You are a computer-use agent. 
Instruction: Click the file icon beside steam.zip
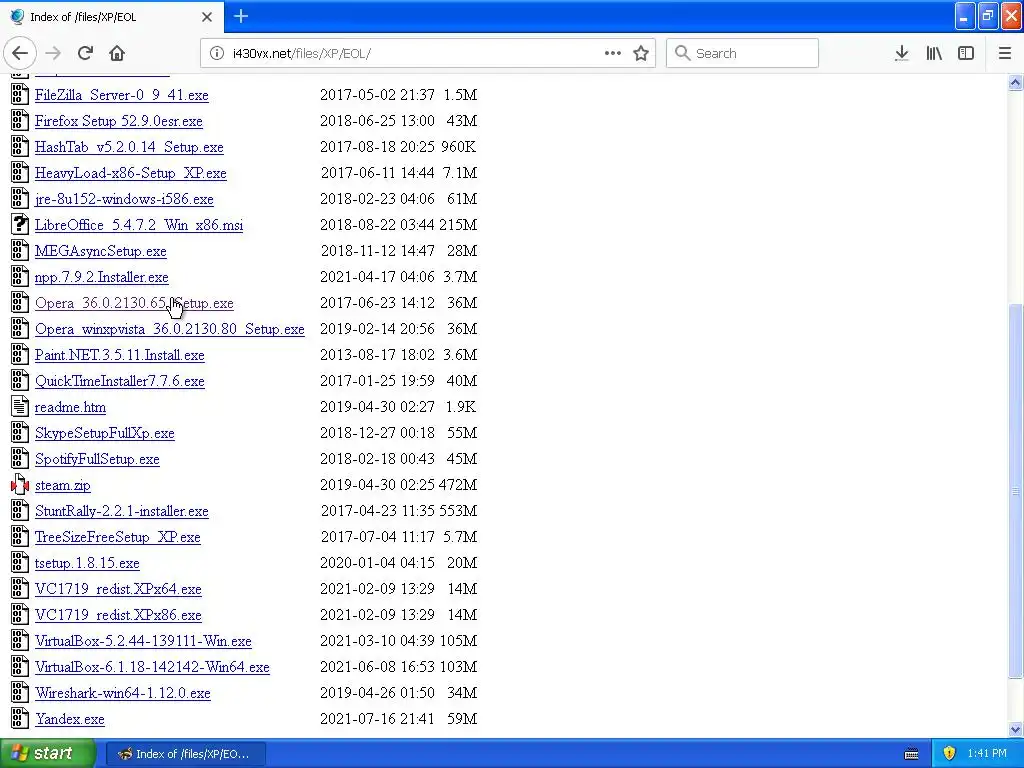(20, 485)
